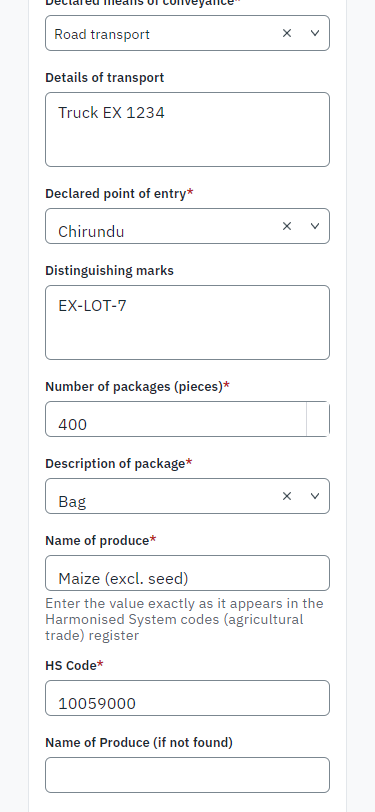Screen dimensions: 375x812
Task: Expand the Description of package chevron
Action: click(x=315, y=496)
